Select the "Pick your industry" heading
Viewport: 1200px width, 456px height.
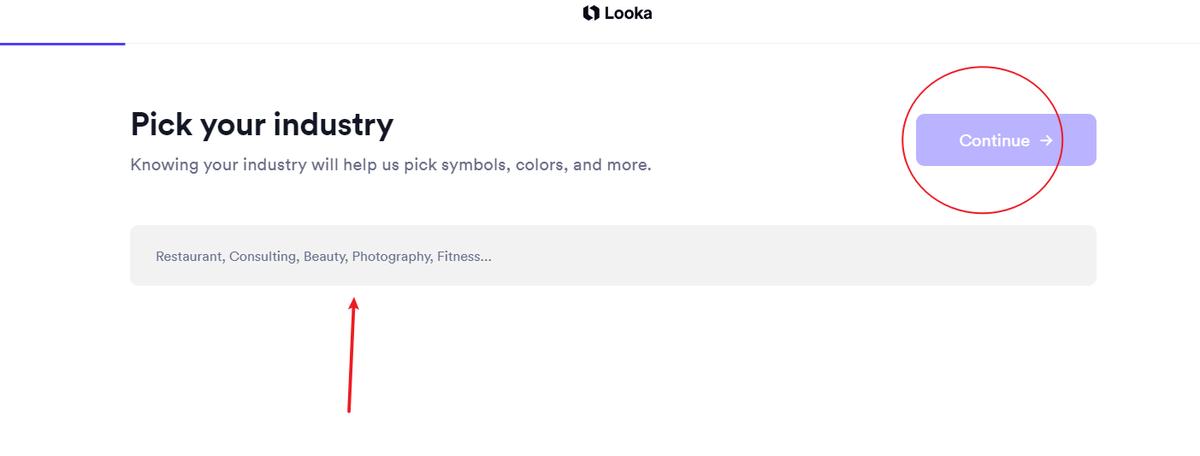pyautogui.click(x=262, y=125)
